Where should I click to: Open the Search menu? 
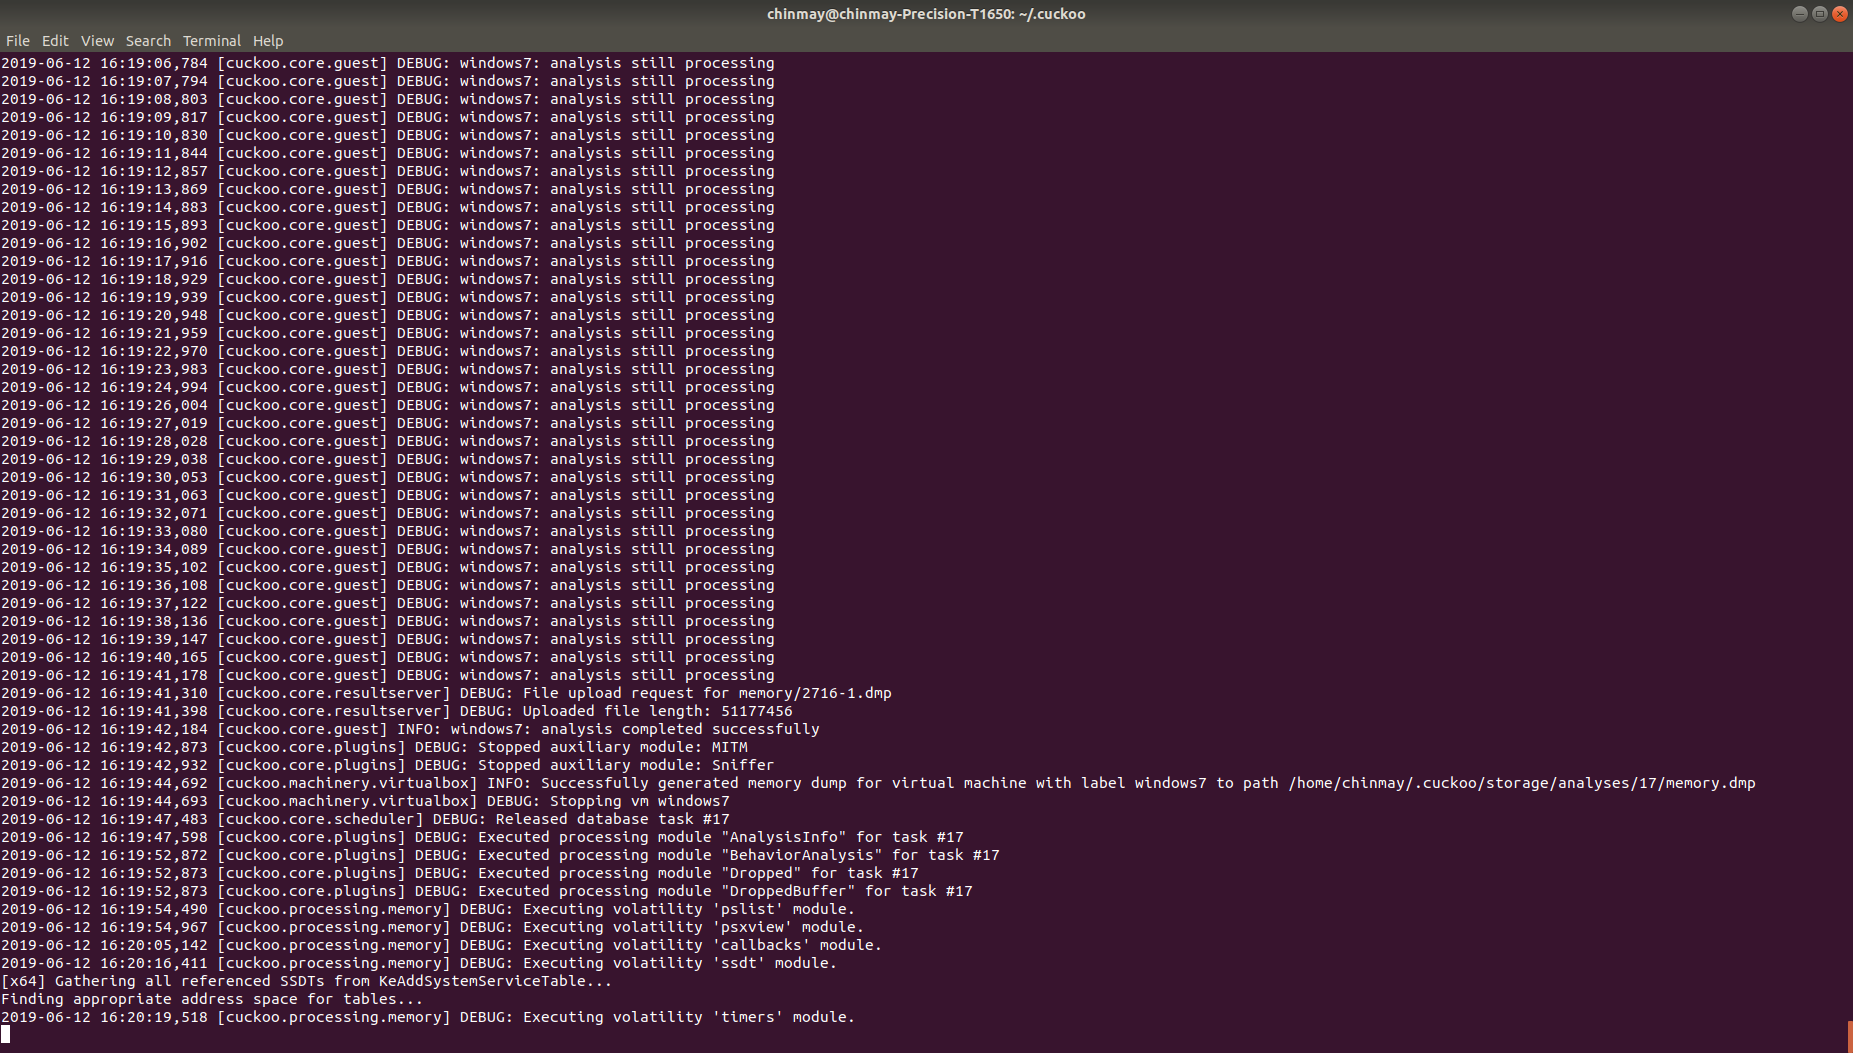tap(148, 40)
